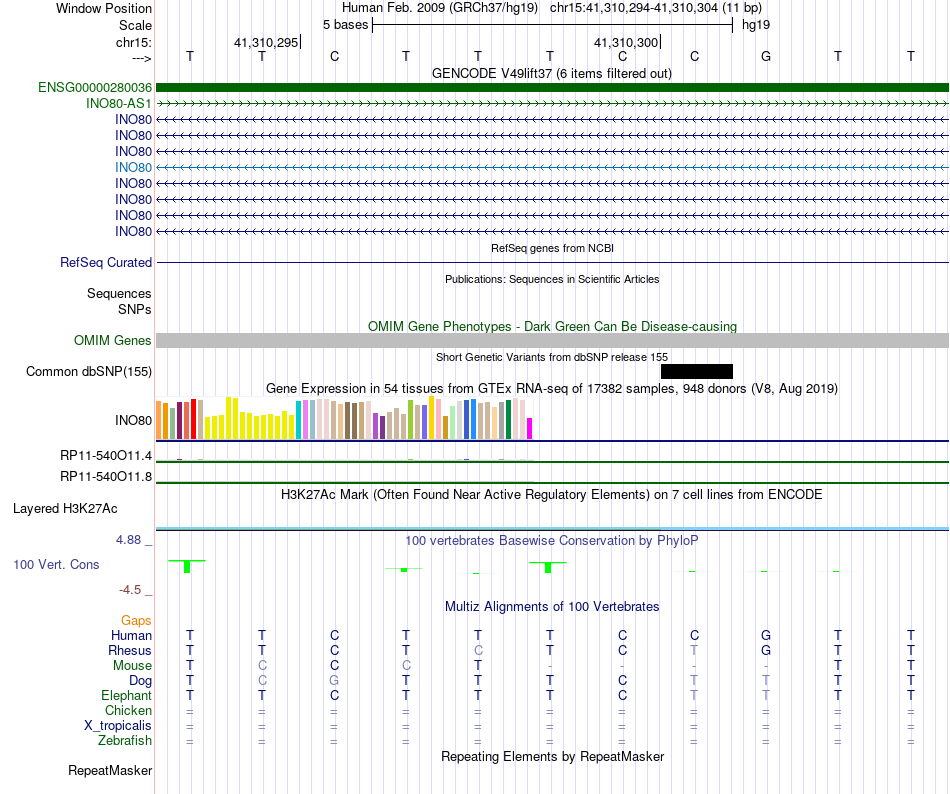Viewport: 950px width, 794px height.
Task: Click Multiz Alignments of 100 Vertebrates title
Action: pyautogui.click(x=552, y=606)
